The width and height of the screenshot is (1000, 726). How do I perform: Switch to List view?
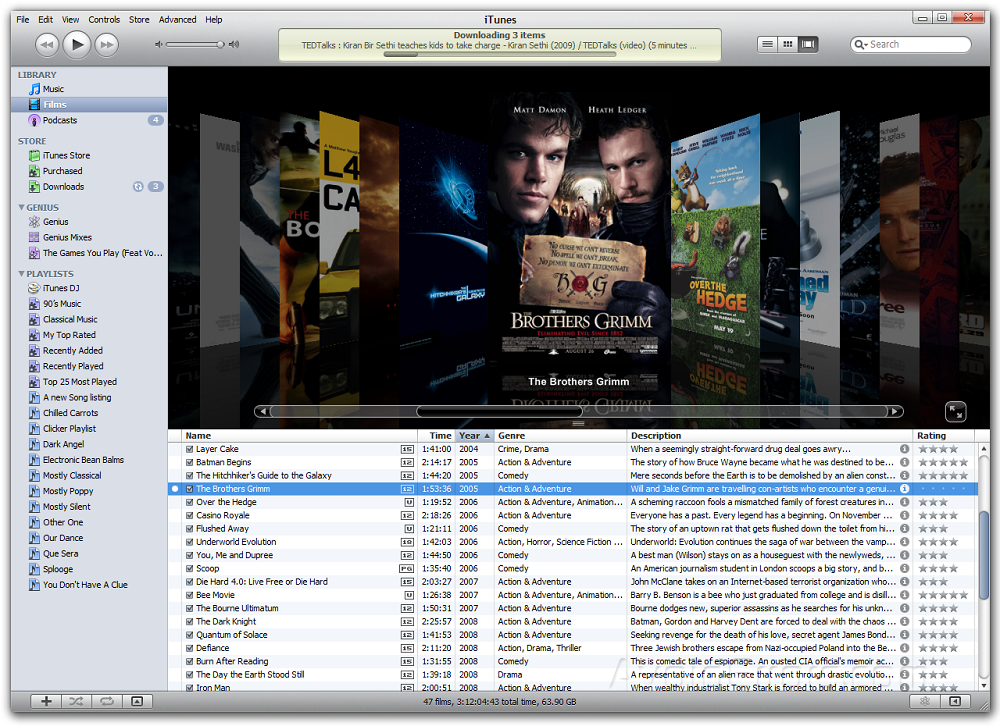pyautogui.click(x=766, y=44)
